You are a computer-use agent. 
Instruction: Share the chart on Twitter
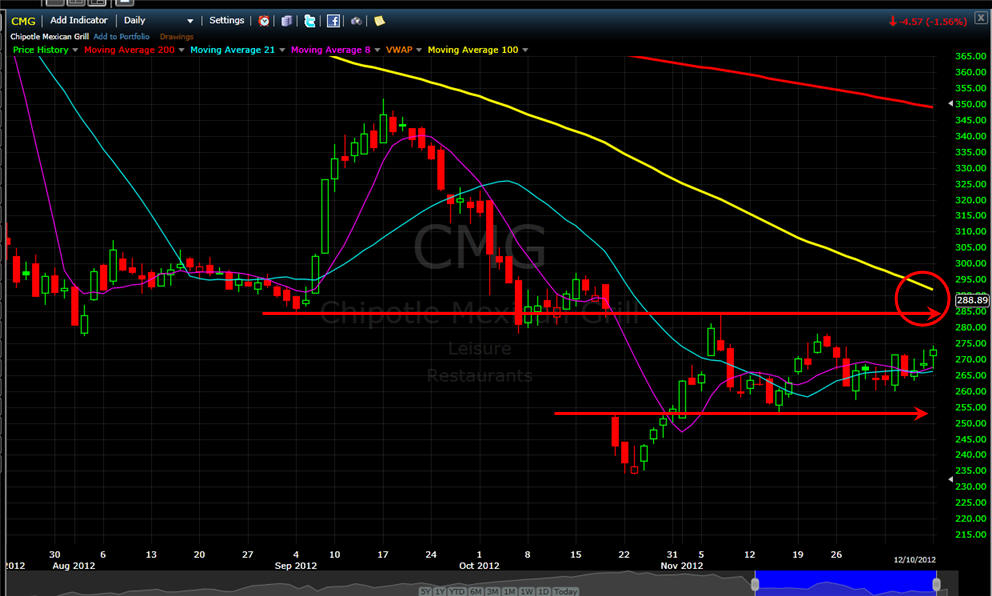[x=310, y=20]
